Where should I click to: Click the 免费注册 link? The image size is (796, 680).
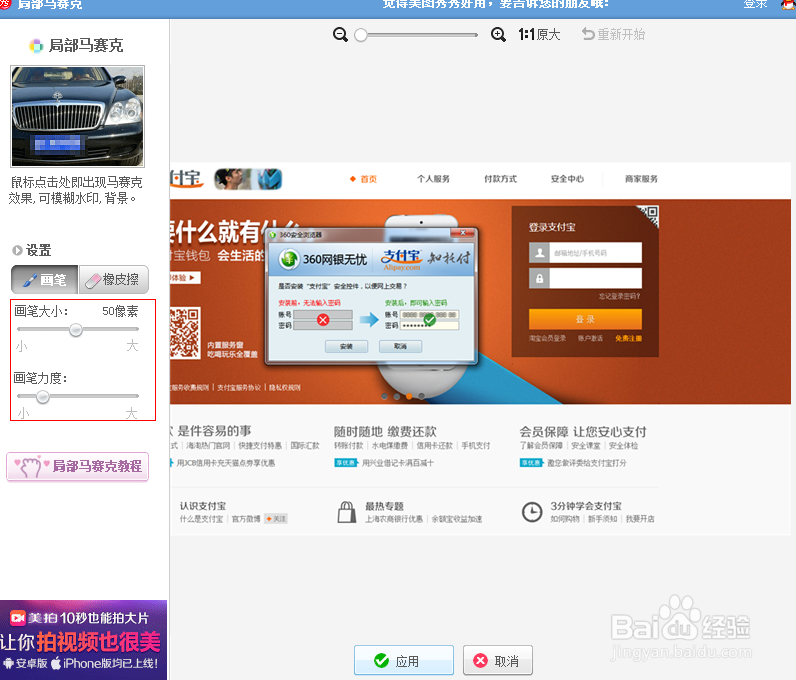coord(628,338)
